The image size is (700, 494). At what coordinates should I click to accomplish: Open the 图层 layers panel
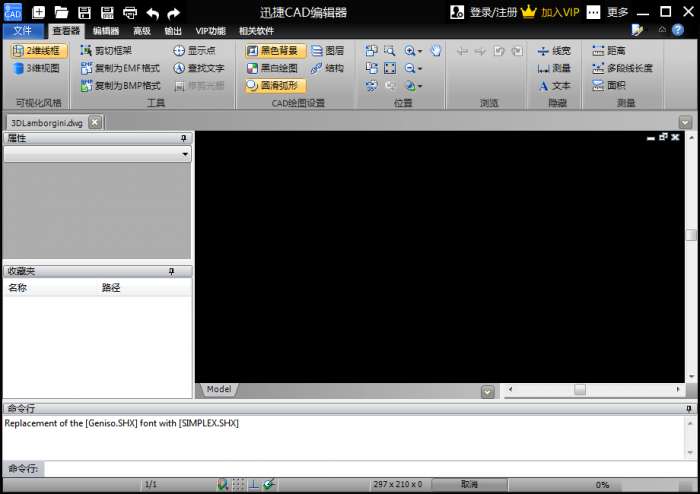(327, 51)
